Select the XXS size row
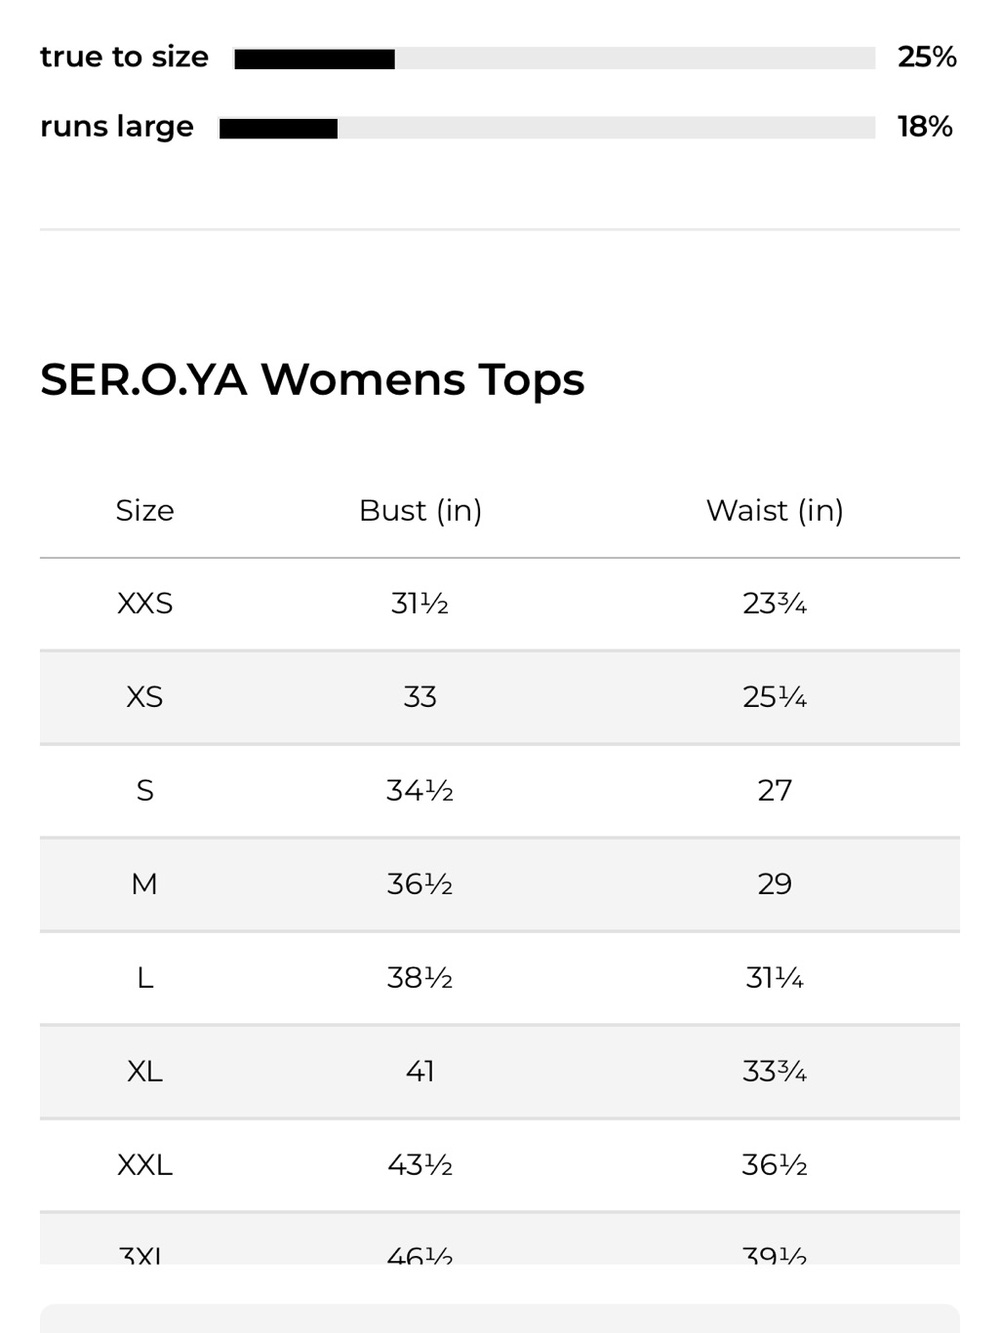The image size is (1000, 1333). tap(500, 604)
